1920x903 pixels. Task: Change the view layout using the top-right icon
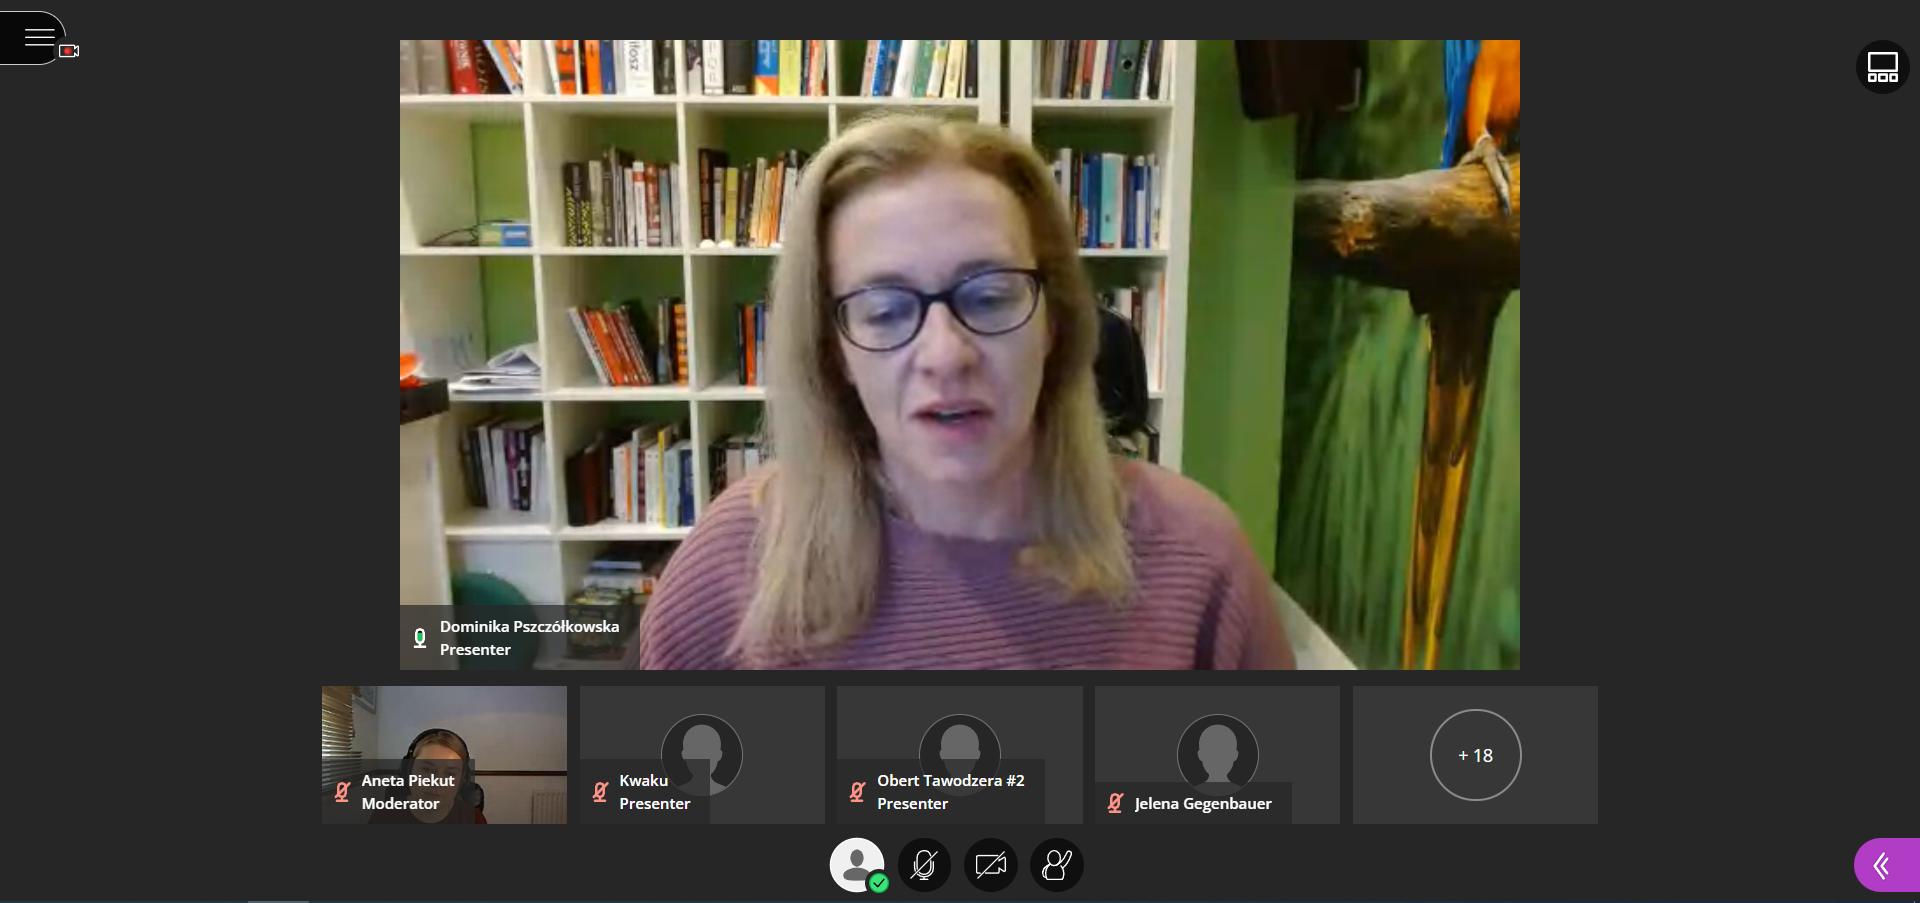[1882, 67]
